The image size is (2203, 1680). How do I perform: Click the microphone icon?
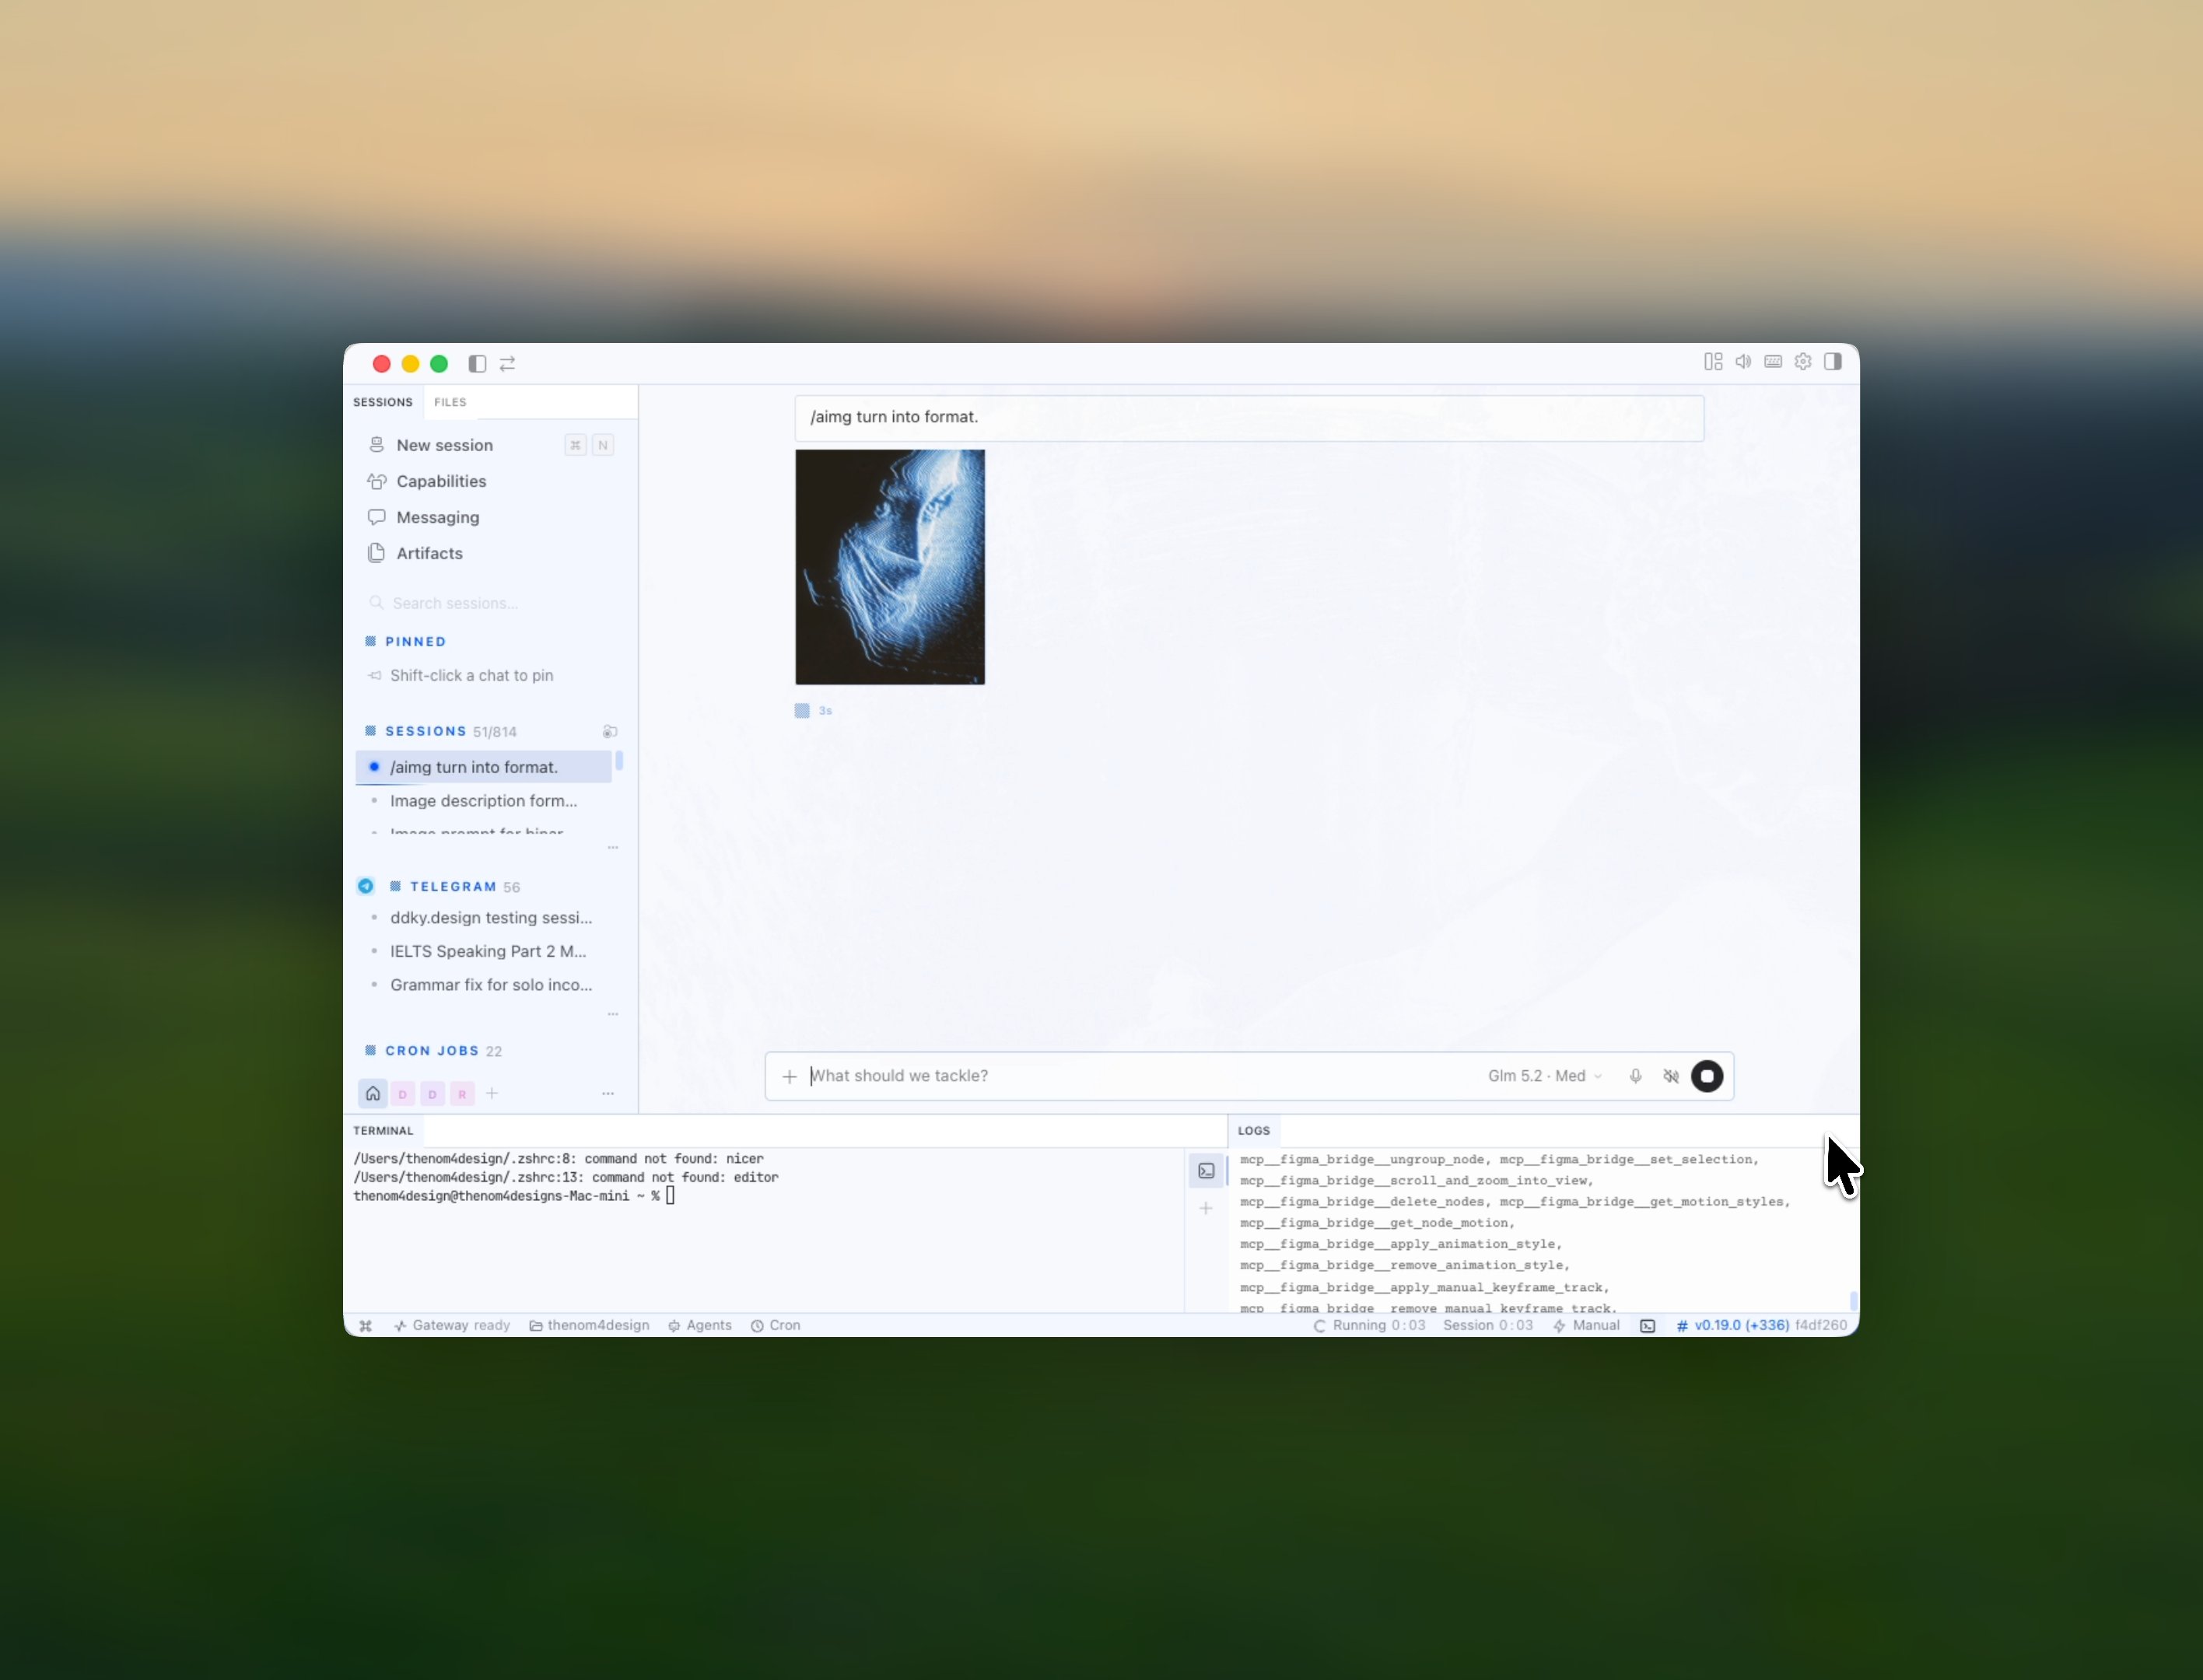tap(1636, 1077)
